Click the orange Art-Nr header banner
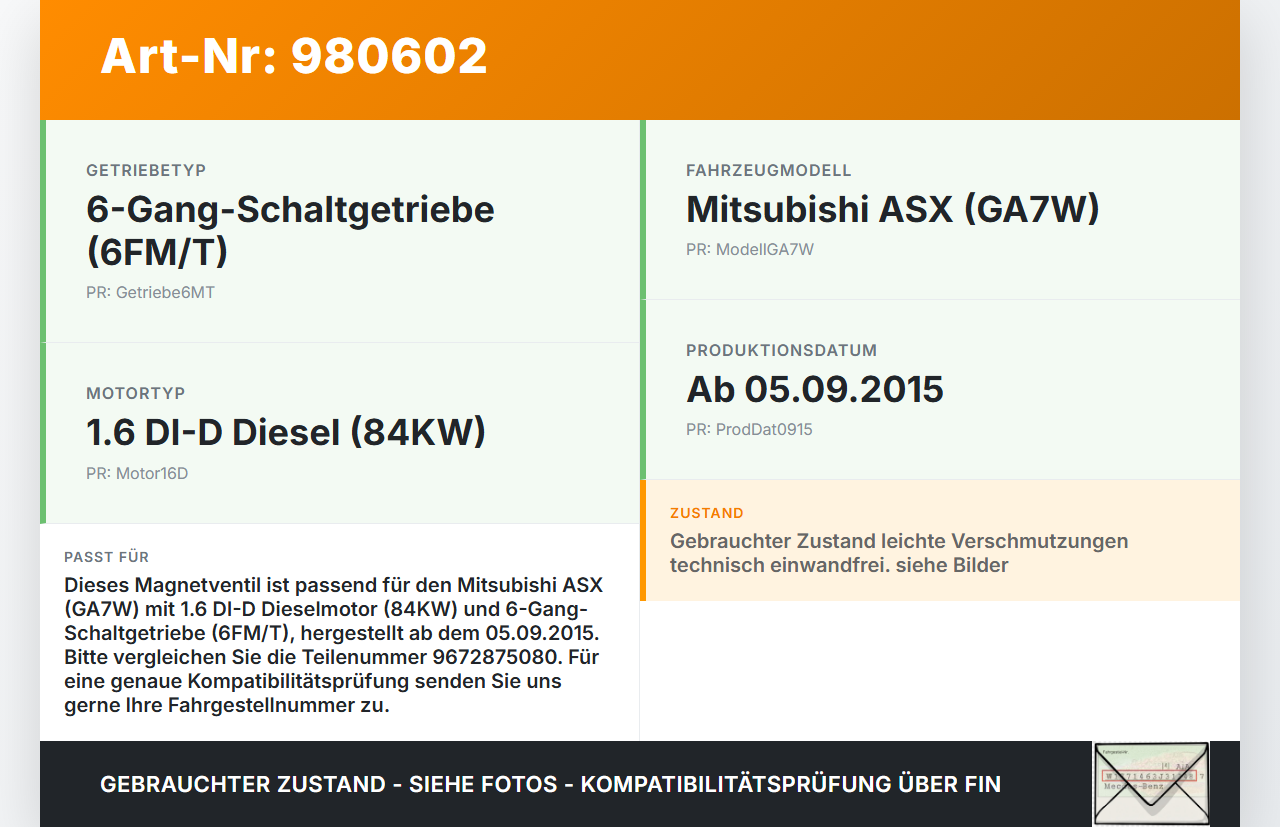The image size is (1280, 827). coord(640,59)
